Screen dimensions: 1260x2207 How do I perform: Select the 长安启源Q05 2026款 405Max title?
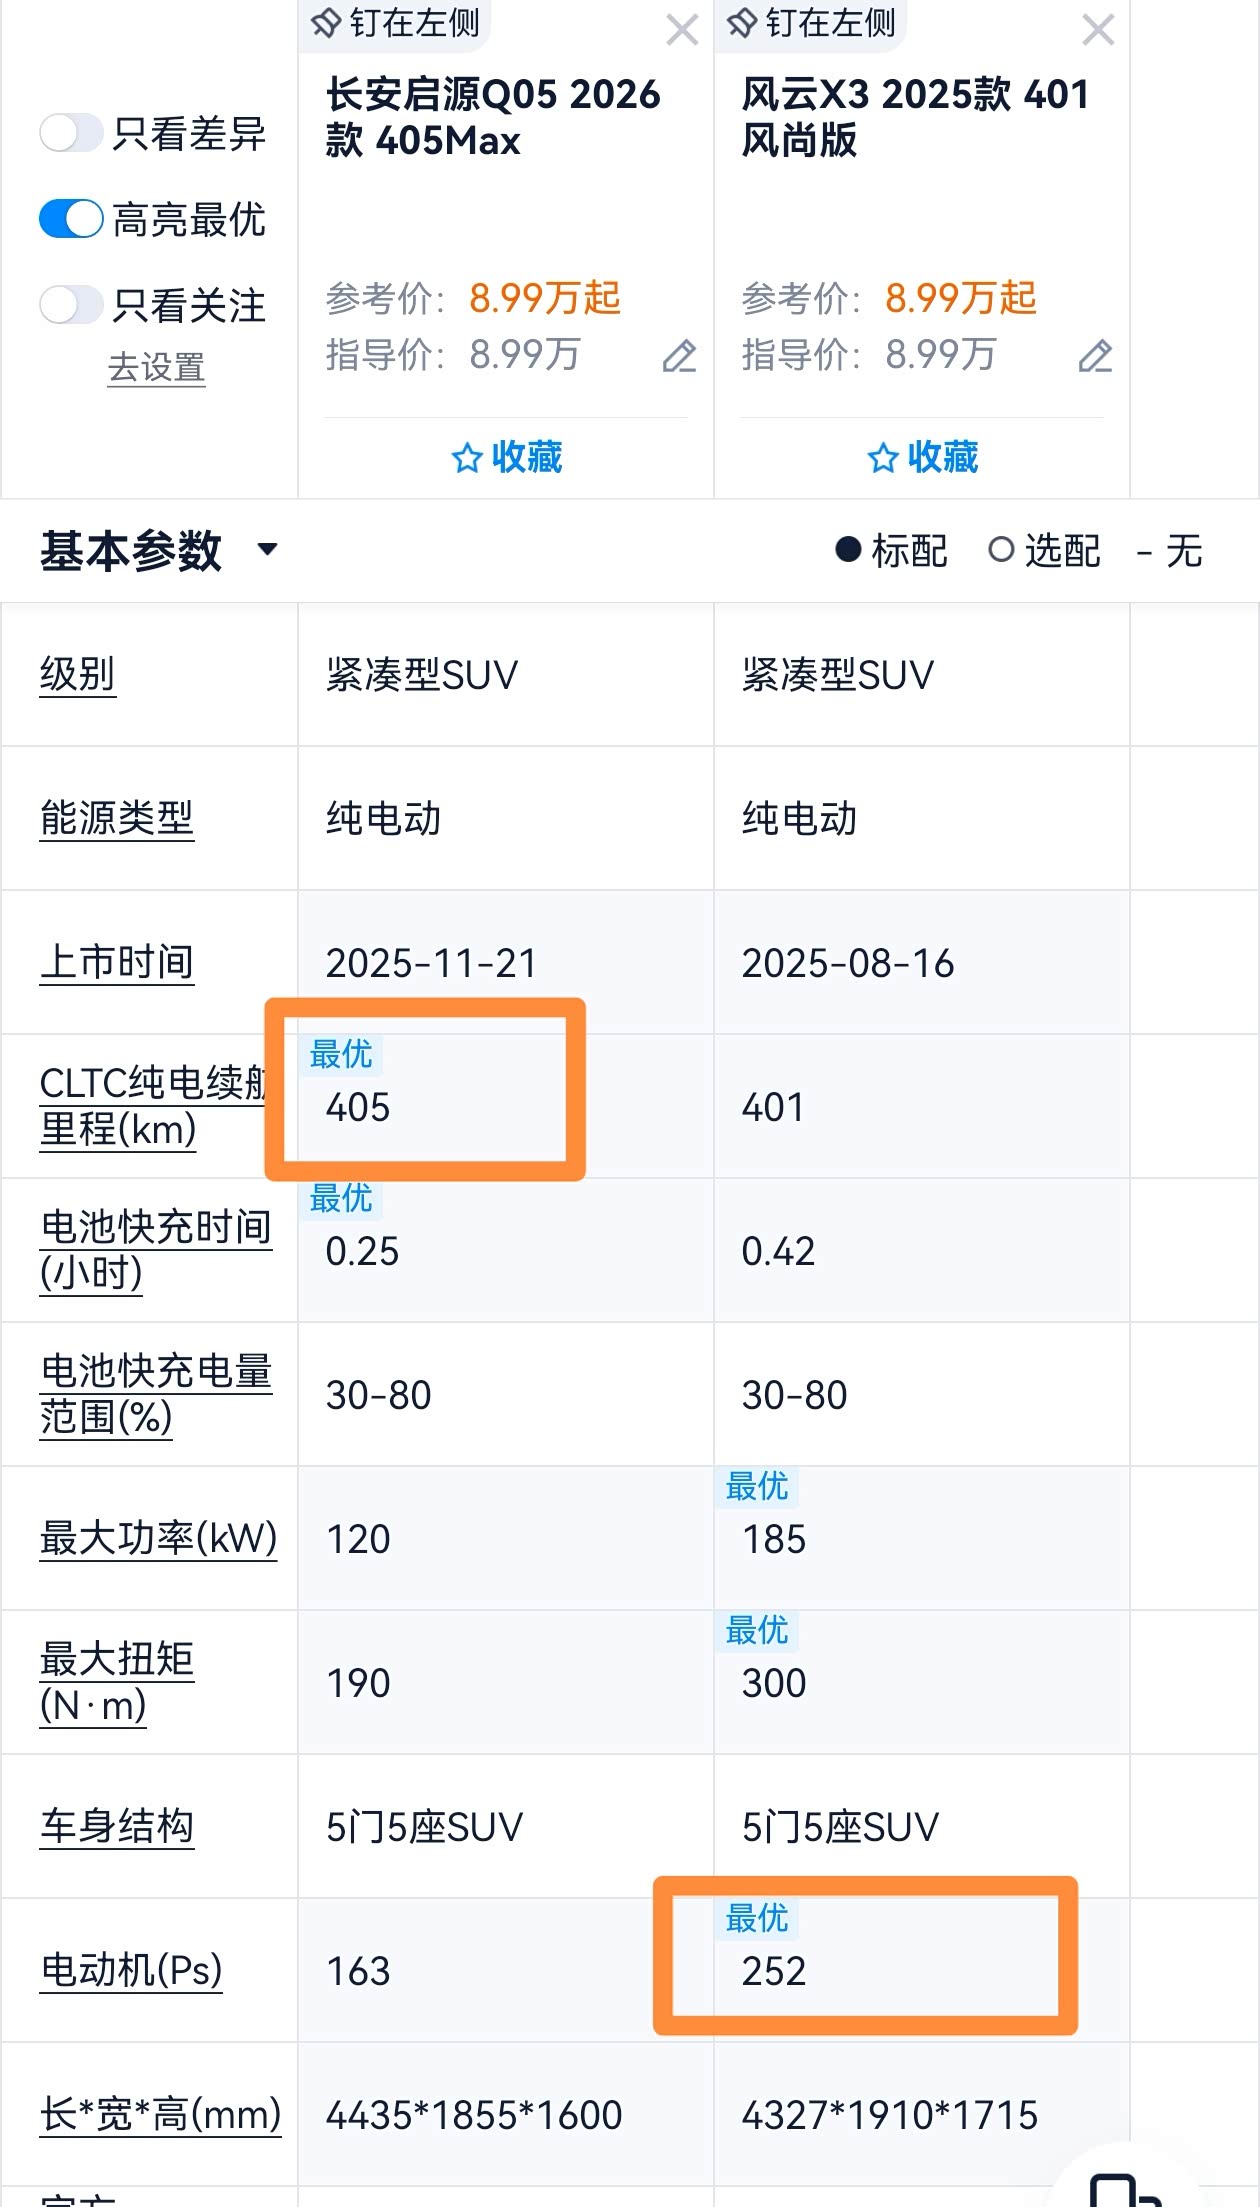click(493, 117)
